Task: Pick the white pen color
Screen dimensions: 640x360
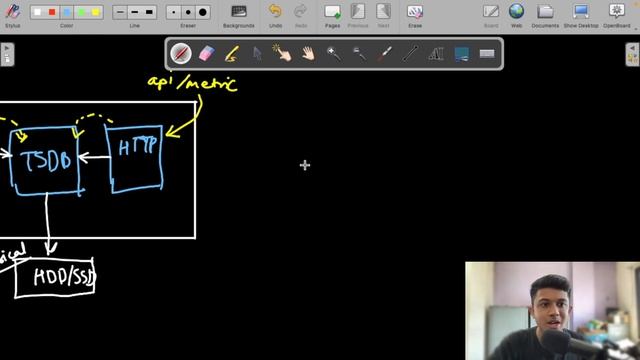Action: coord(37,12)
